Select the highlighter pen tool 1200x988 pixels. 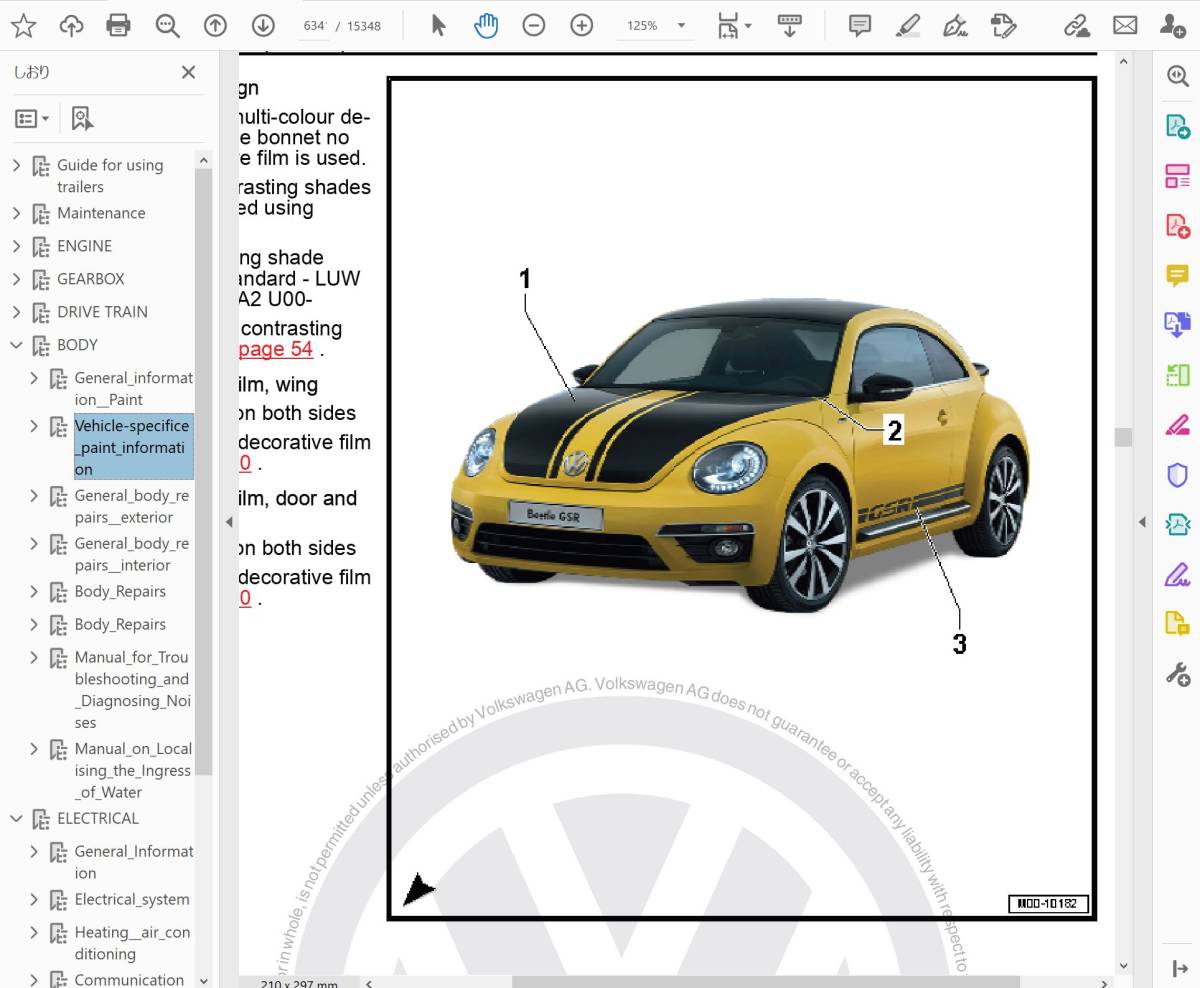[907, 25]
